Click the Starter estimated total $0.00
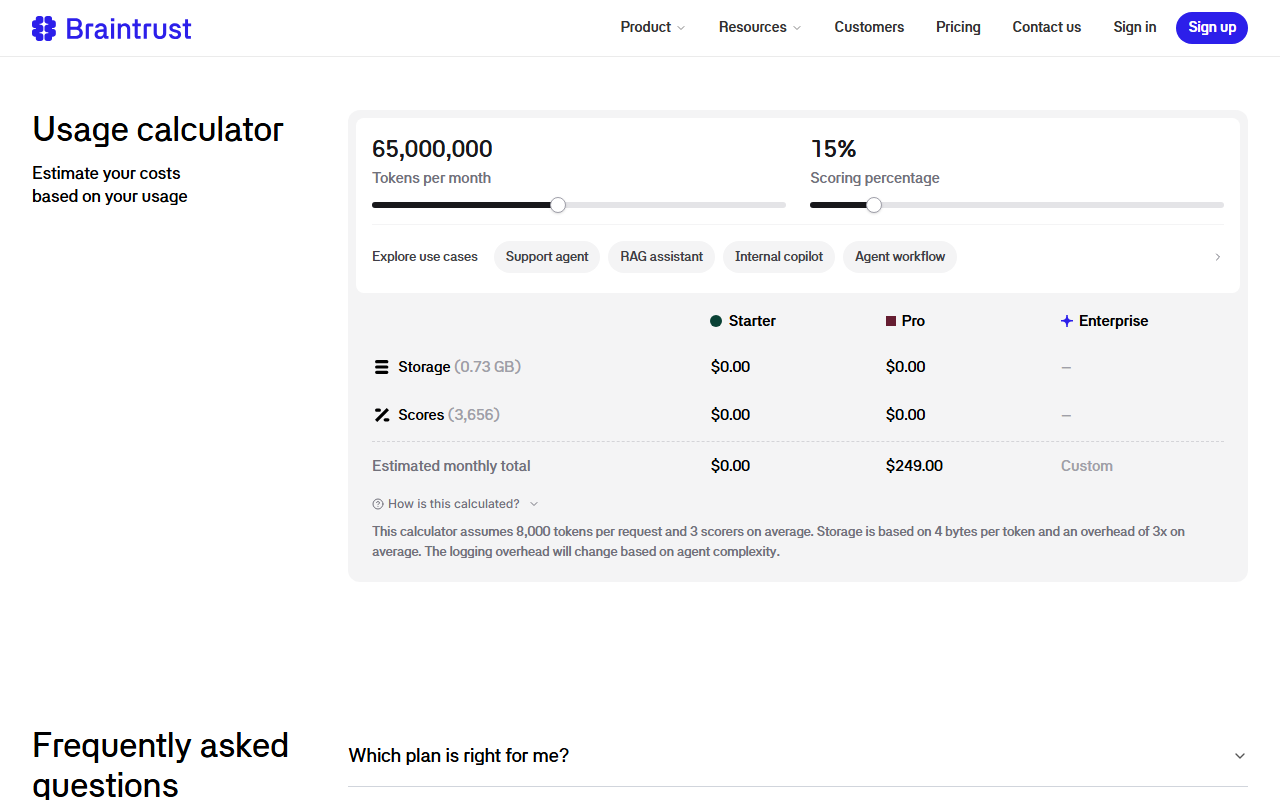1280x800 pixels. [x=730, y=466]
